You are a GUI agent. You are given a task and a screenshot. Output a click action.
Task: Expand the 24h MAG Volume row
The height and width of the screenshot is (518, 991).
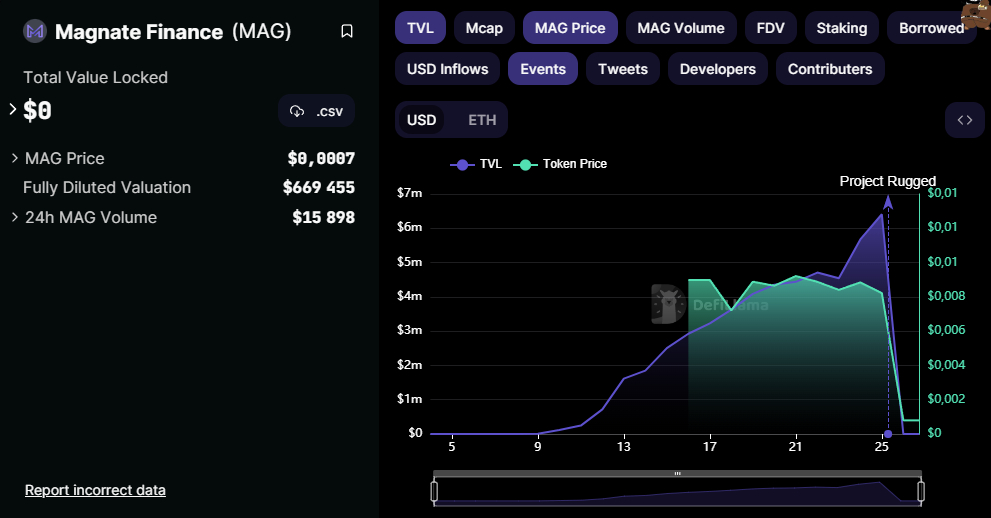click(x=15, y=217)
